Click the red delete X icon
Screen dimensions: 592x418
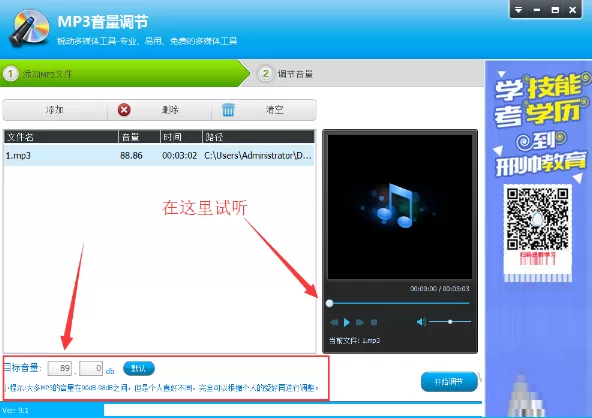(124, 110)
